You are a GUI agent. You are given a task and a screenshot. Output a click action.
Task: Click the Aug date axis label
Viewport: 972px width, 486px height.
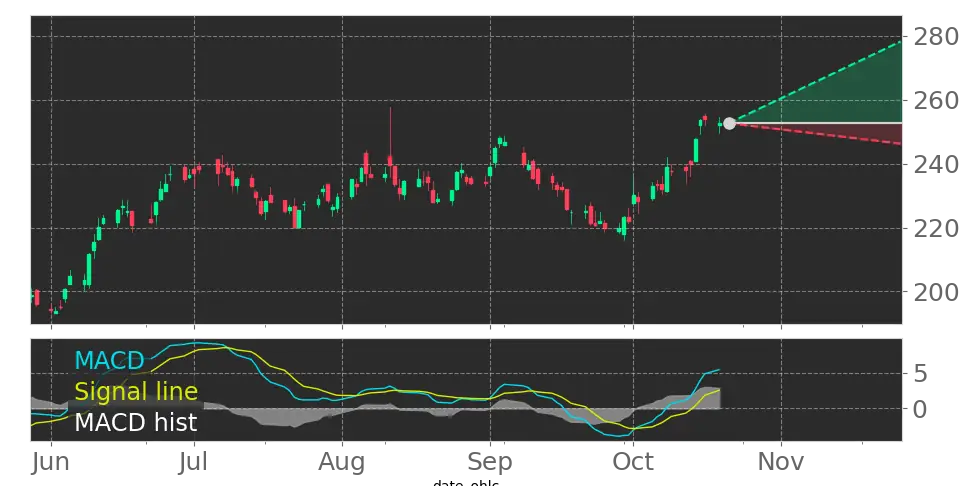point(342,462)
